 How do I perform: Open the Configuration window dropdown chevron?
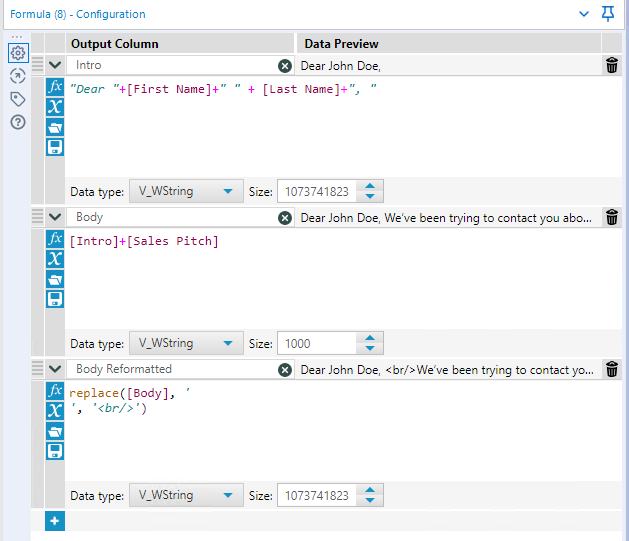point(584,14)
